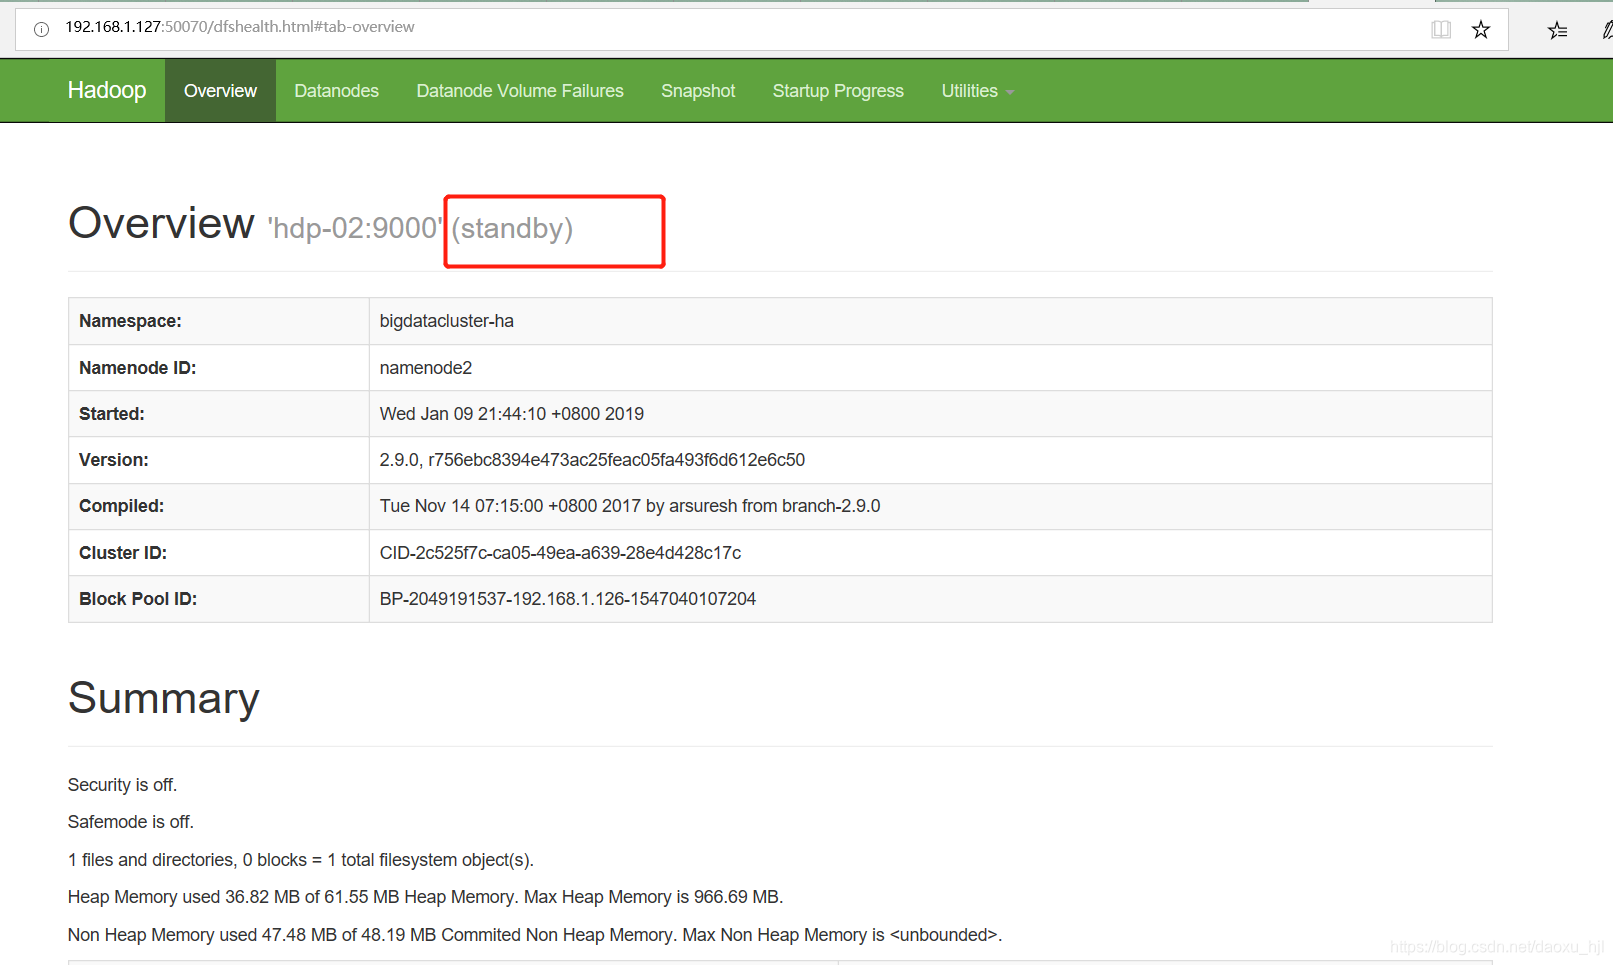The height and width of the screenshot is (965, 1613).
Task: Click the Compiled: label
Action: point(121,506)
